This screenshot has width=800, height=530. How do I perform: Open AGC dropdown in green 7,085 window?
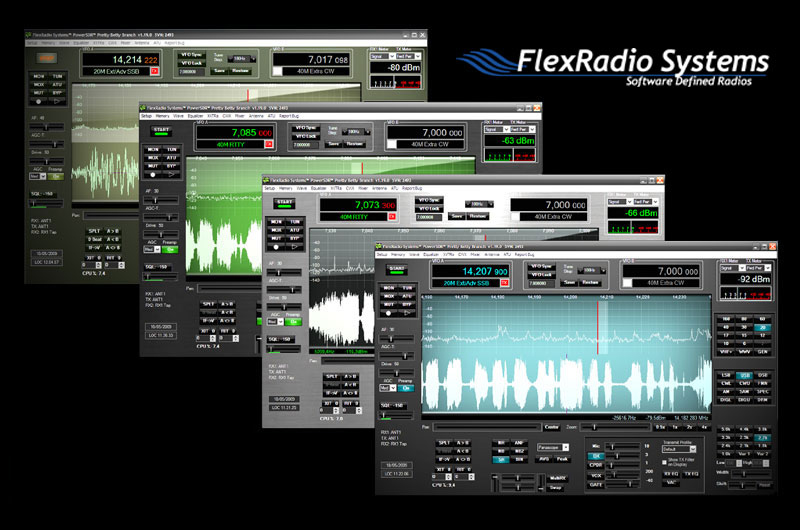click(152, 249)
